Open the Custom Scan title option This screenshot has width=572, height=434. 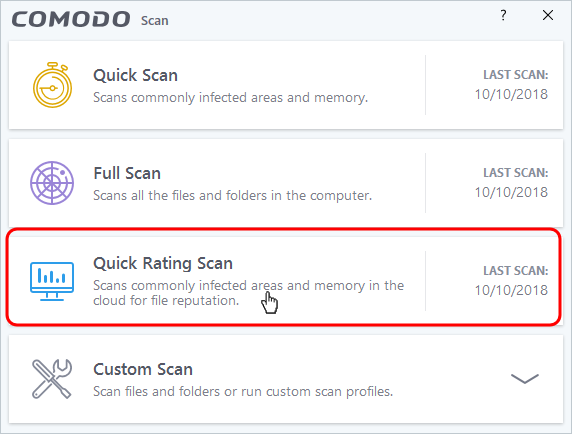(143, 369)
